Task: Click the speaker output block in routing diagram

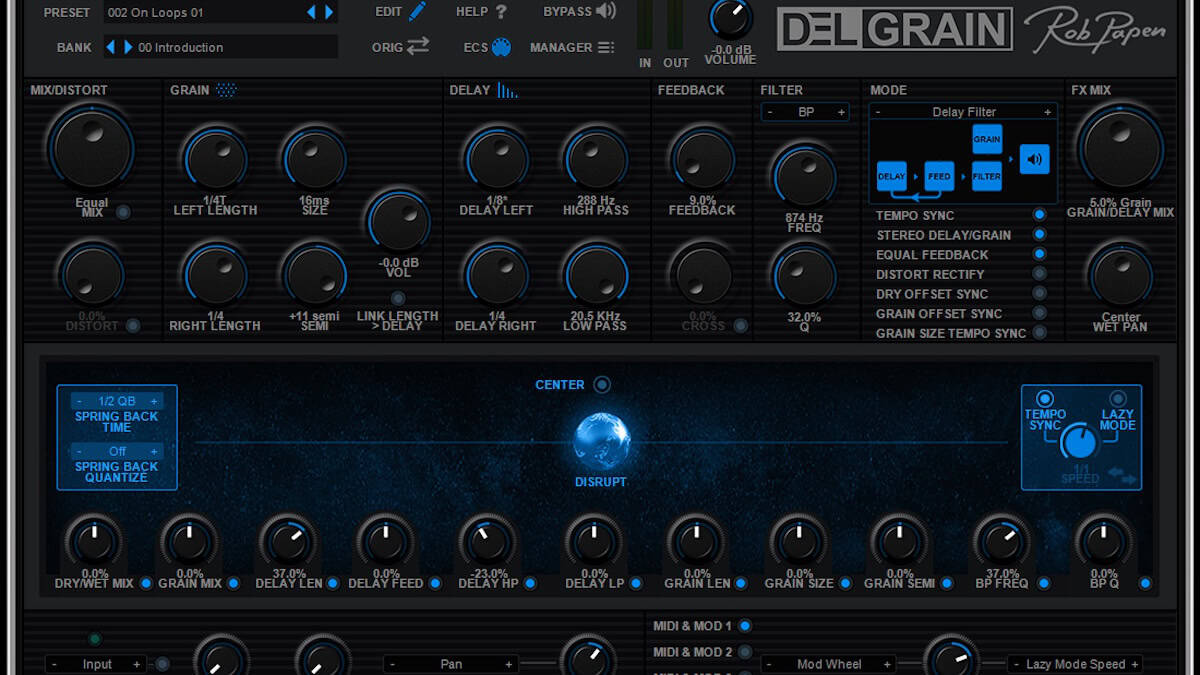Action: point(1034,159)
